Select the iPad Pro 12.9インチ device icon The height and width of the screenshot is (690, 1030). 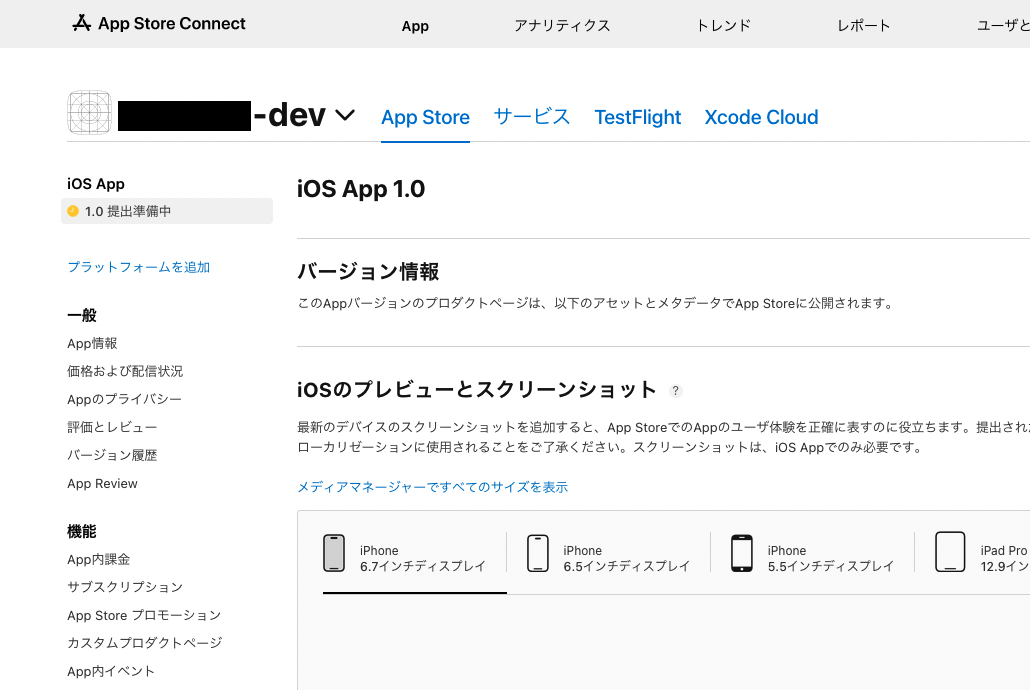[x=949, y=552]
